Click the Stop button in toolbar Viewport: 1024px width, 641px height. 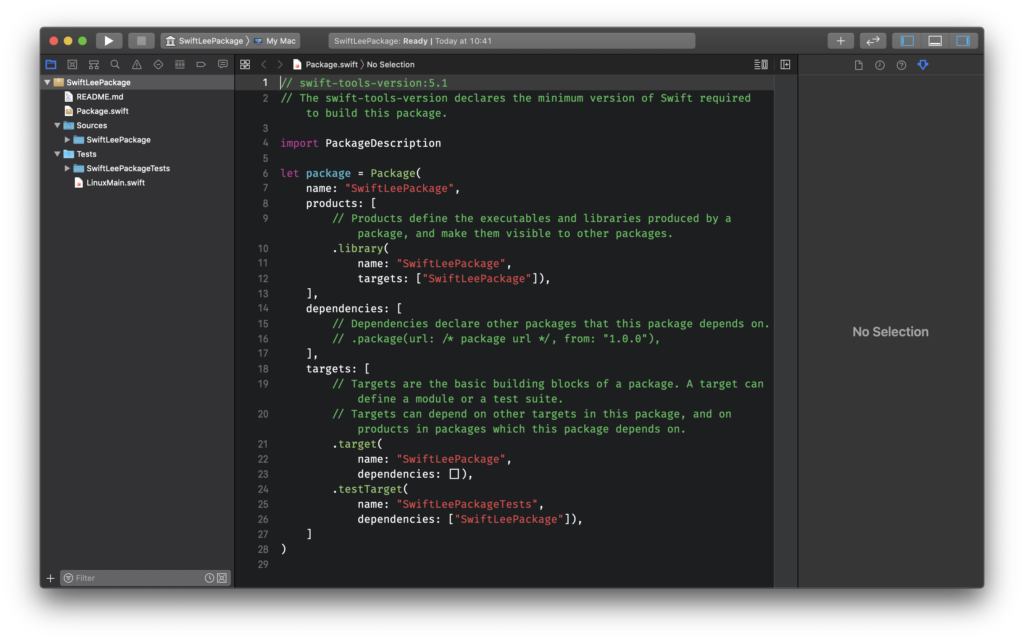[x=141, y=40]
